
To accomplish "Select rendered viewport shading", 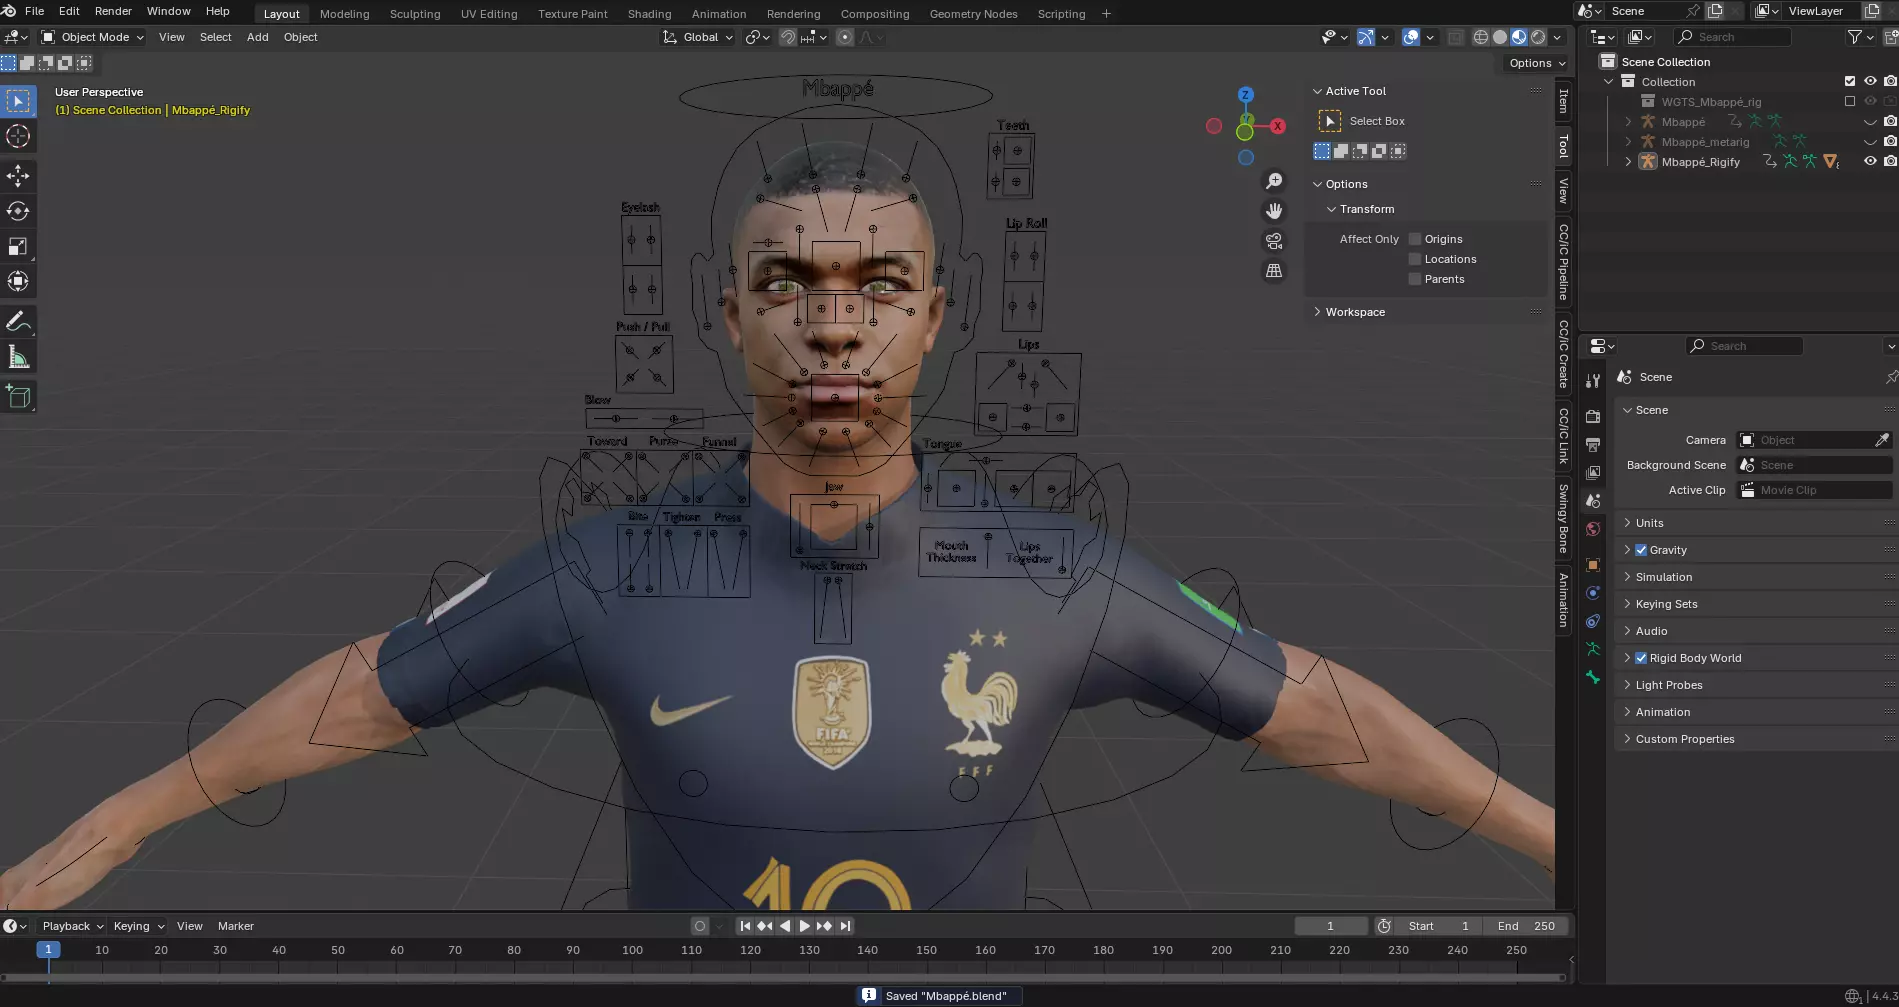I will [1538, 37].
